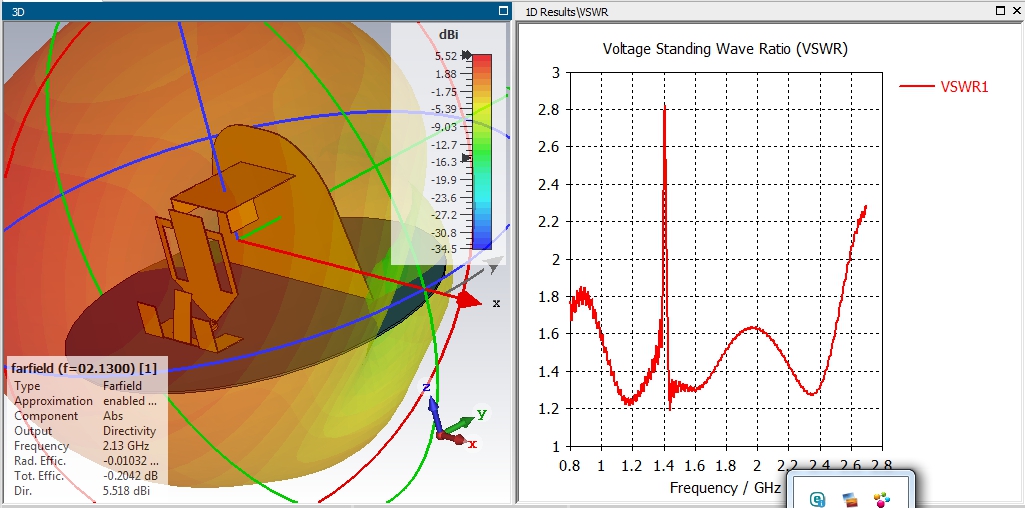Click the upper marker on the dBi color ramp
The height and width of the screenshot is (508, 1025).
[x=466, y=56]
